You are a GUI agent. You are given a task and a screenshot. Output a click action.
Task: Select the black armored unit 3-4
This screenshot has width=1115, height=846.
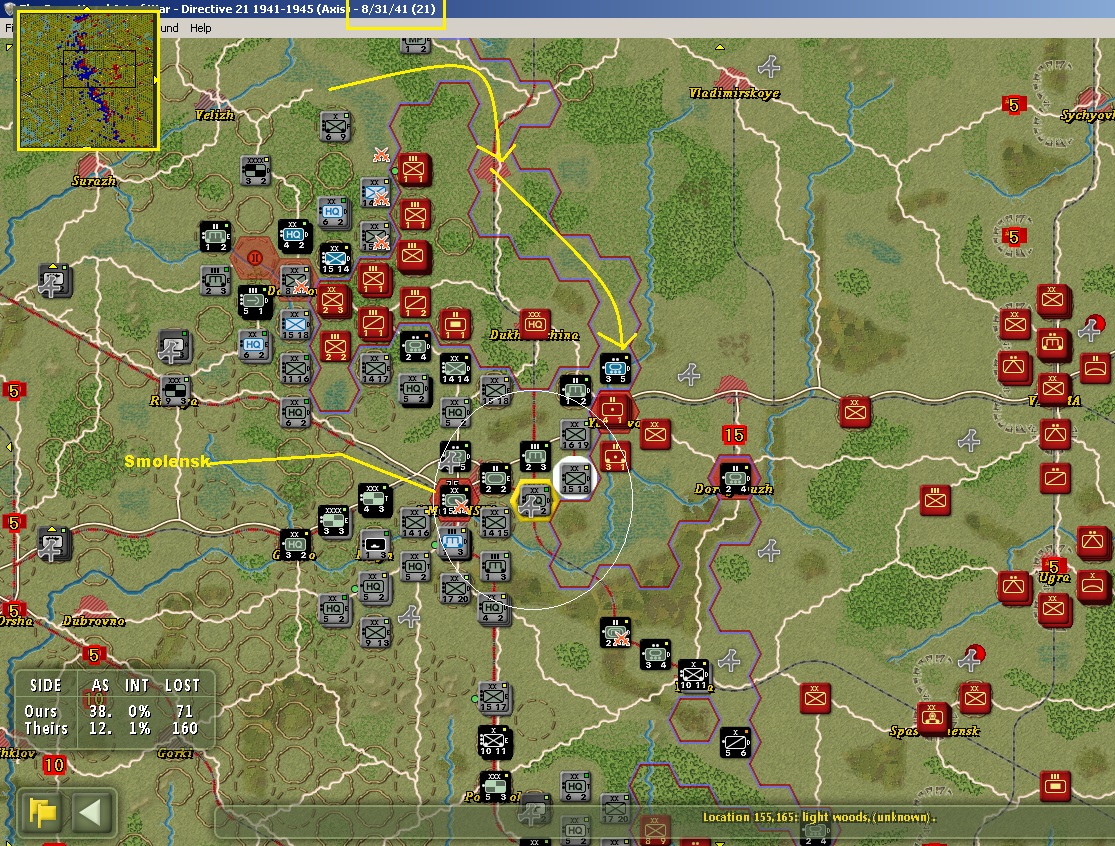pos(655,655)
